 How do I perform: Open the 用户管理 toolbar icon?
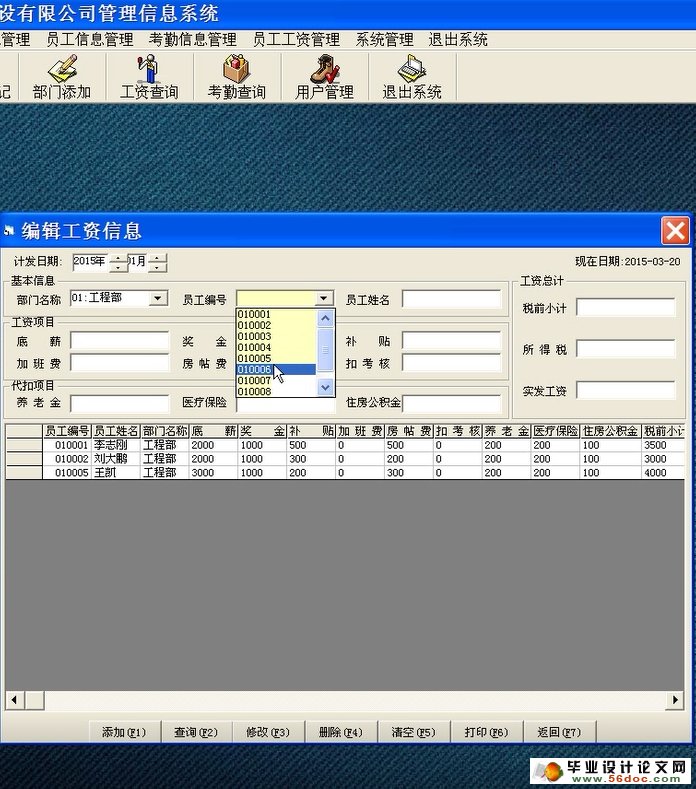325,77
